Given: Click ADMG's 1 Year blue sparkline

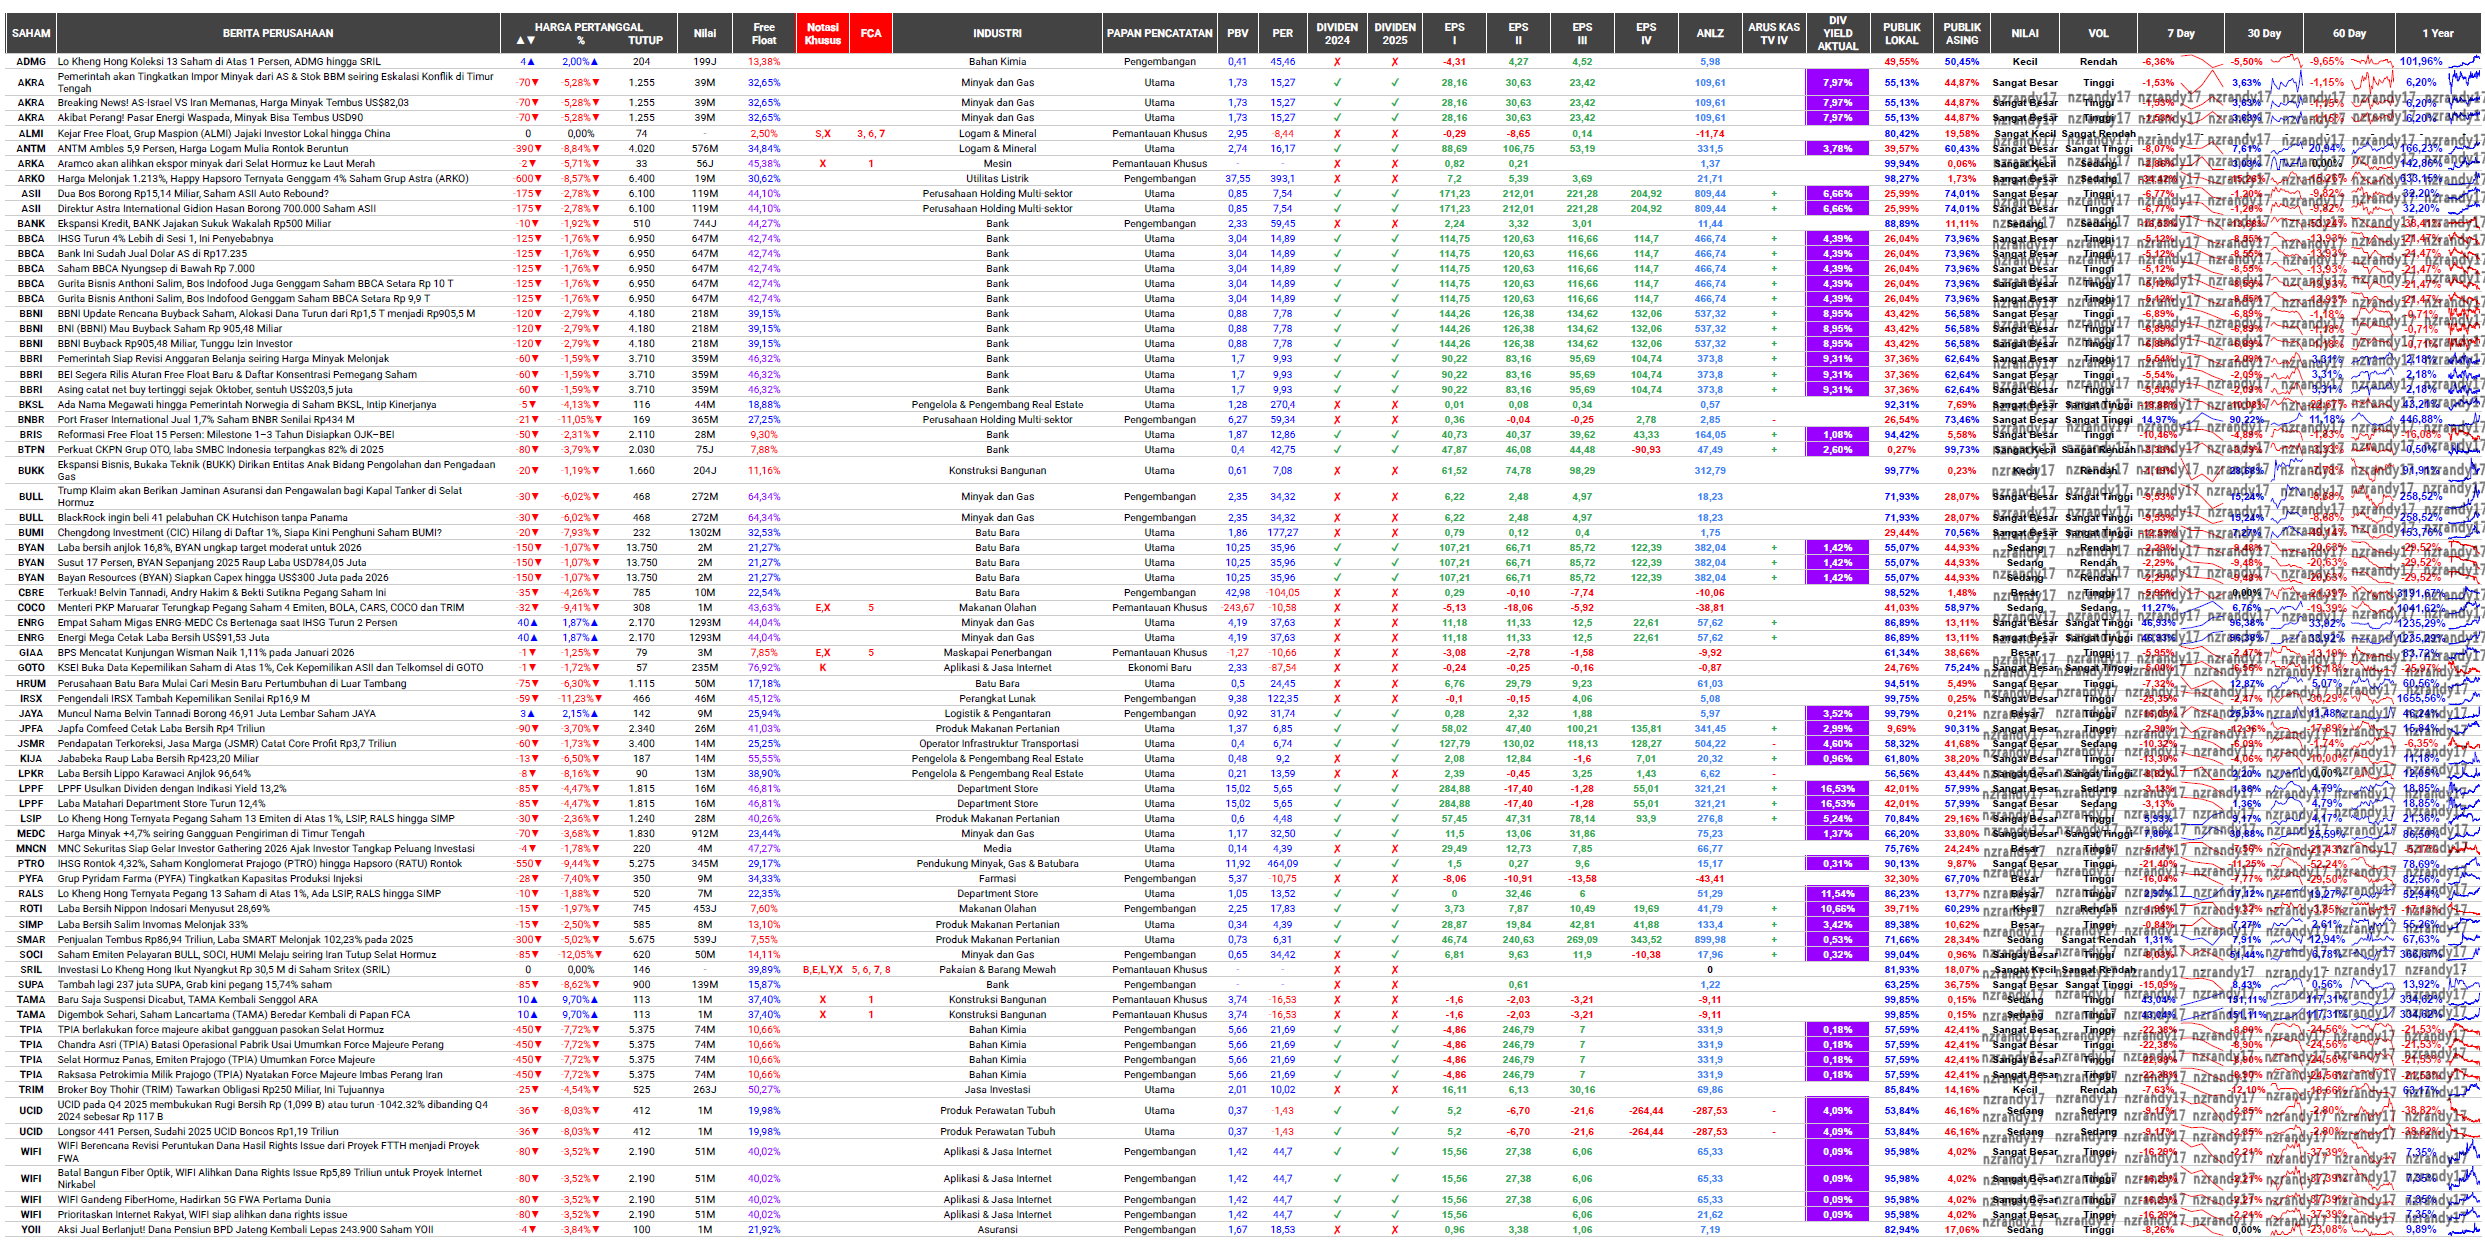Looking at the screenshot, I should tap(2462, 62).
